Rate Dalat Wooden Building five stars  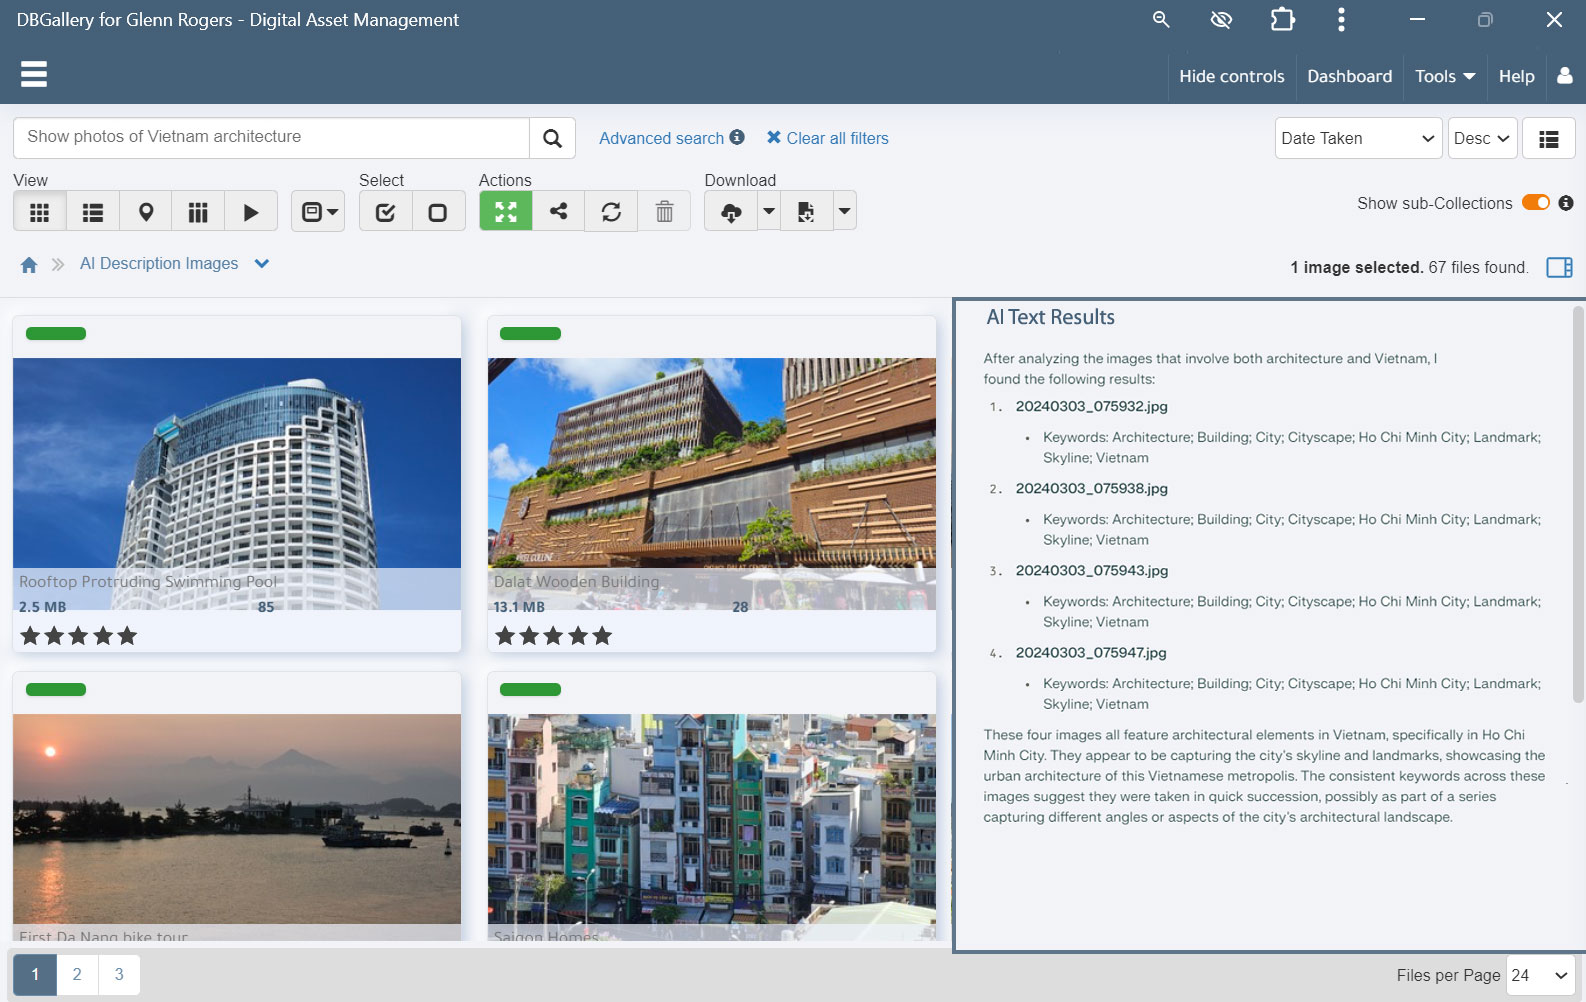pyautogui.click(x=602, y=636)
